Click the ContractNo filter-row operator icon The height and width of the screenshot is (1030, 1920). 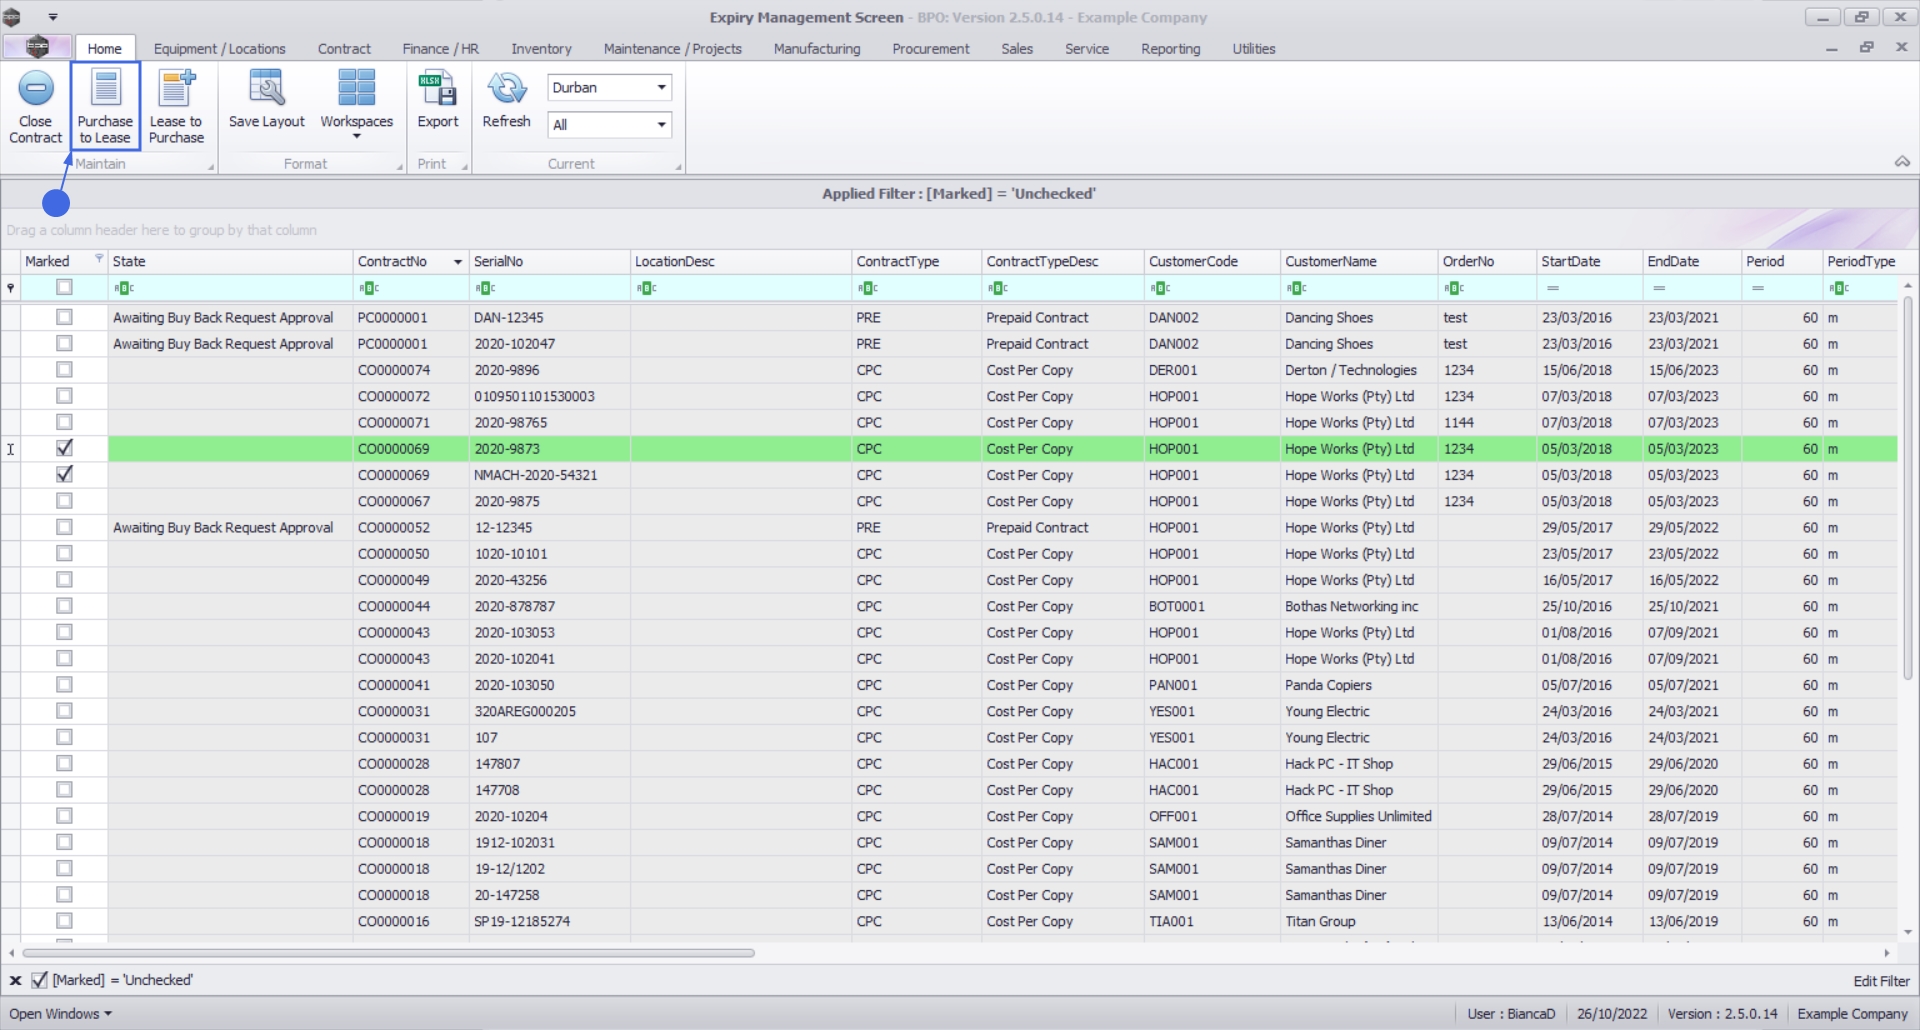tap(369, 288)
